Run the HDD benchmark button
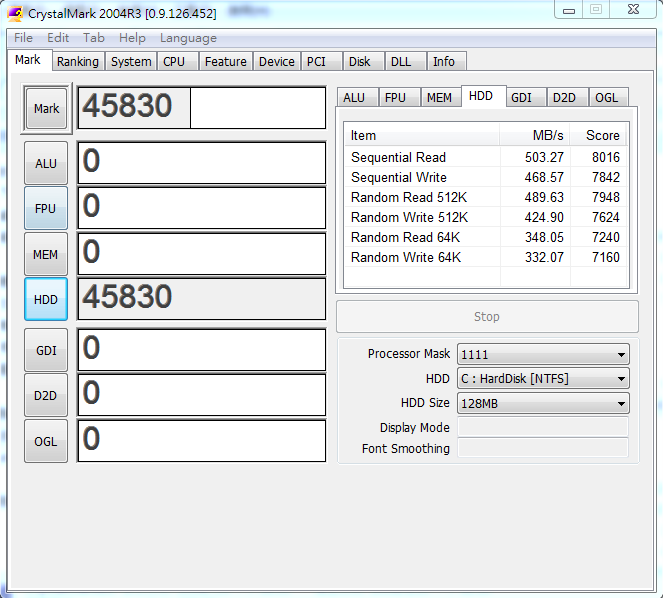This screenshot has height=598, width=663. click(46, 299)
